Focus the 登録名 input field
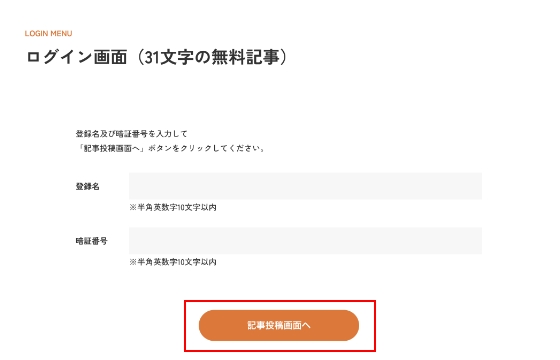The height and width of the screenshot is (360, 560). point(305,186)
